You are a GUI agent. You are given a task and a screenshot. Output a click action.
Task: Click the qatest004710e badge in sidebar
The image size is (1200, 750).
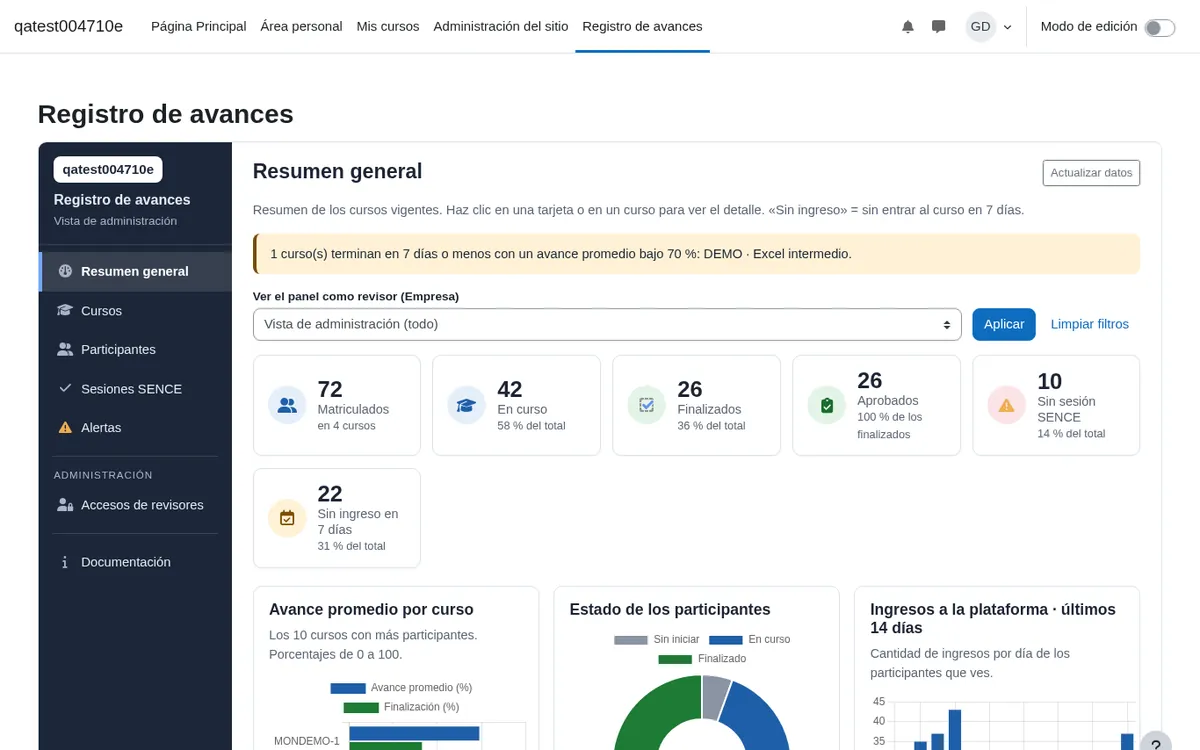(108, 169)
